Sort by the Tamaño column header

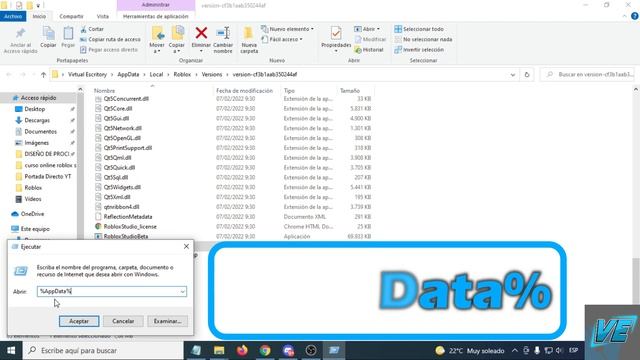pos(350,91)
